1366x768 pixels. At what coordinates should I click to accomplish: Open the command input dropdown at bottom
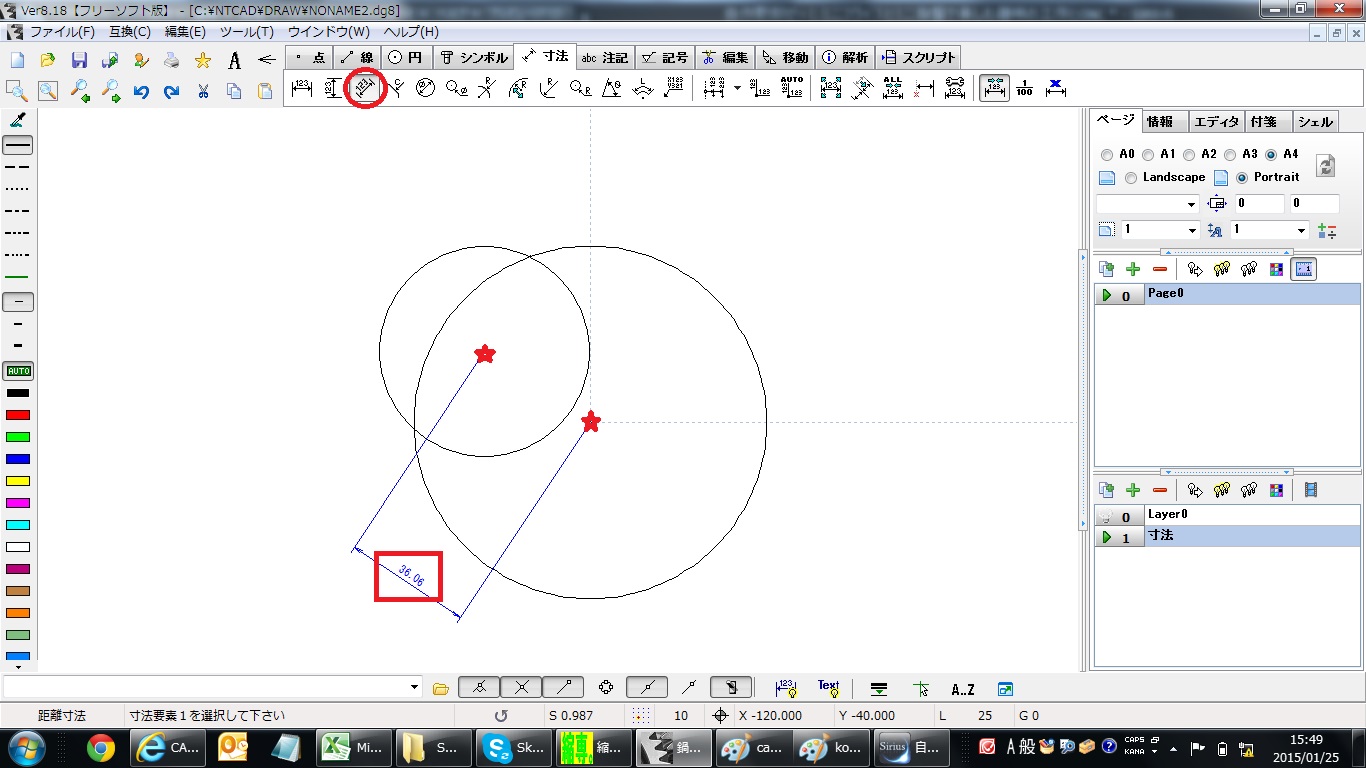tap(415, 688)
